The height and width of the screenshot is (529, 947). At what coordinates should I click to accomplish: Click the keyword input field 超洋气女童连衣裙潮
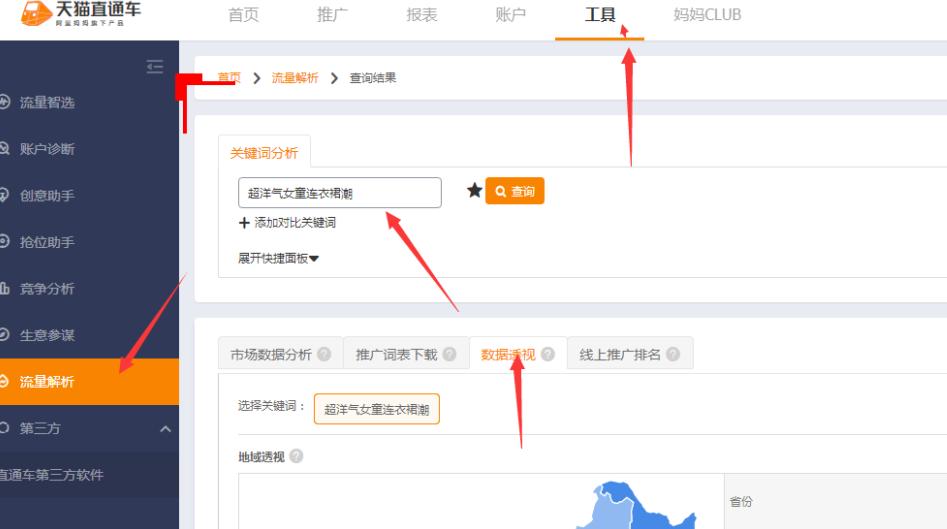(339, 193)
